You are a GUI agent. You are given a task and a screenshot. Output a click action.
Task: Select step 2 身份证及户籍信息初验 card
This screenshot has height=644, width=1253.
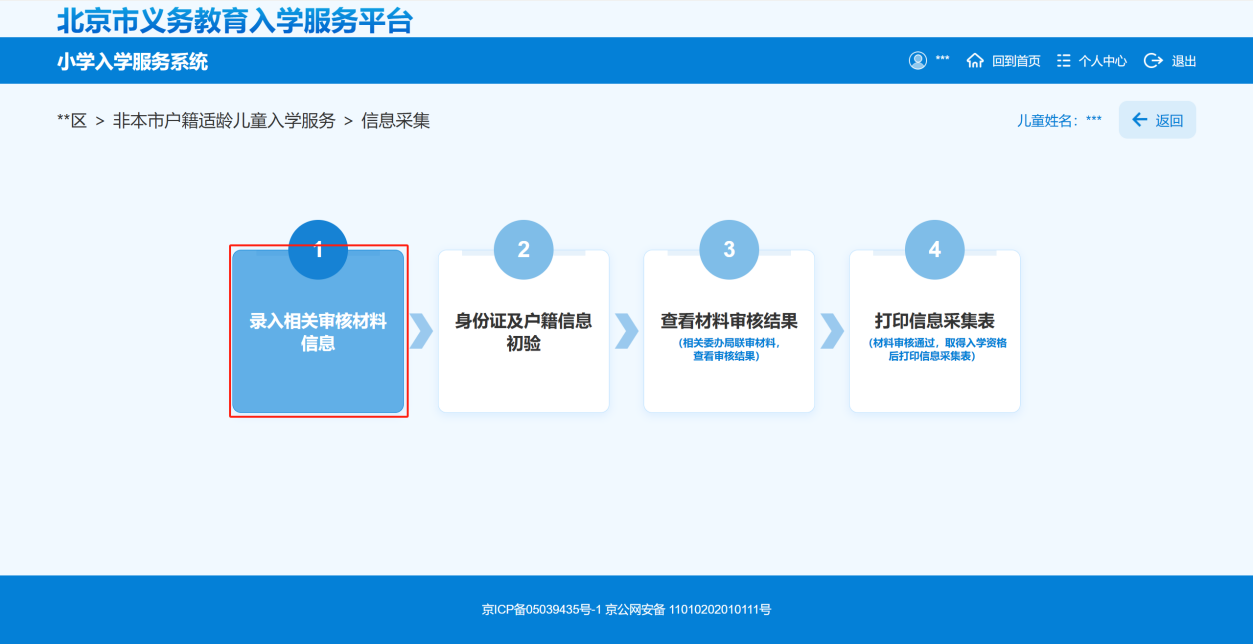pos(523,331)
